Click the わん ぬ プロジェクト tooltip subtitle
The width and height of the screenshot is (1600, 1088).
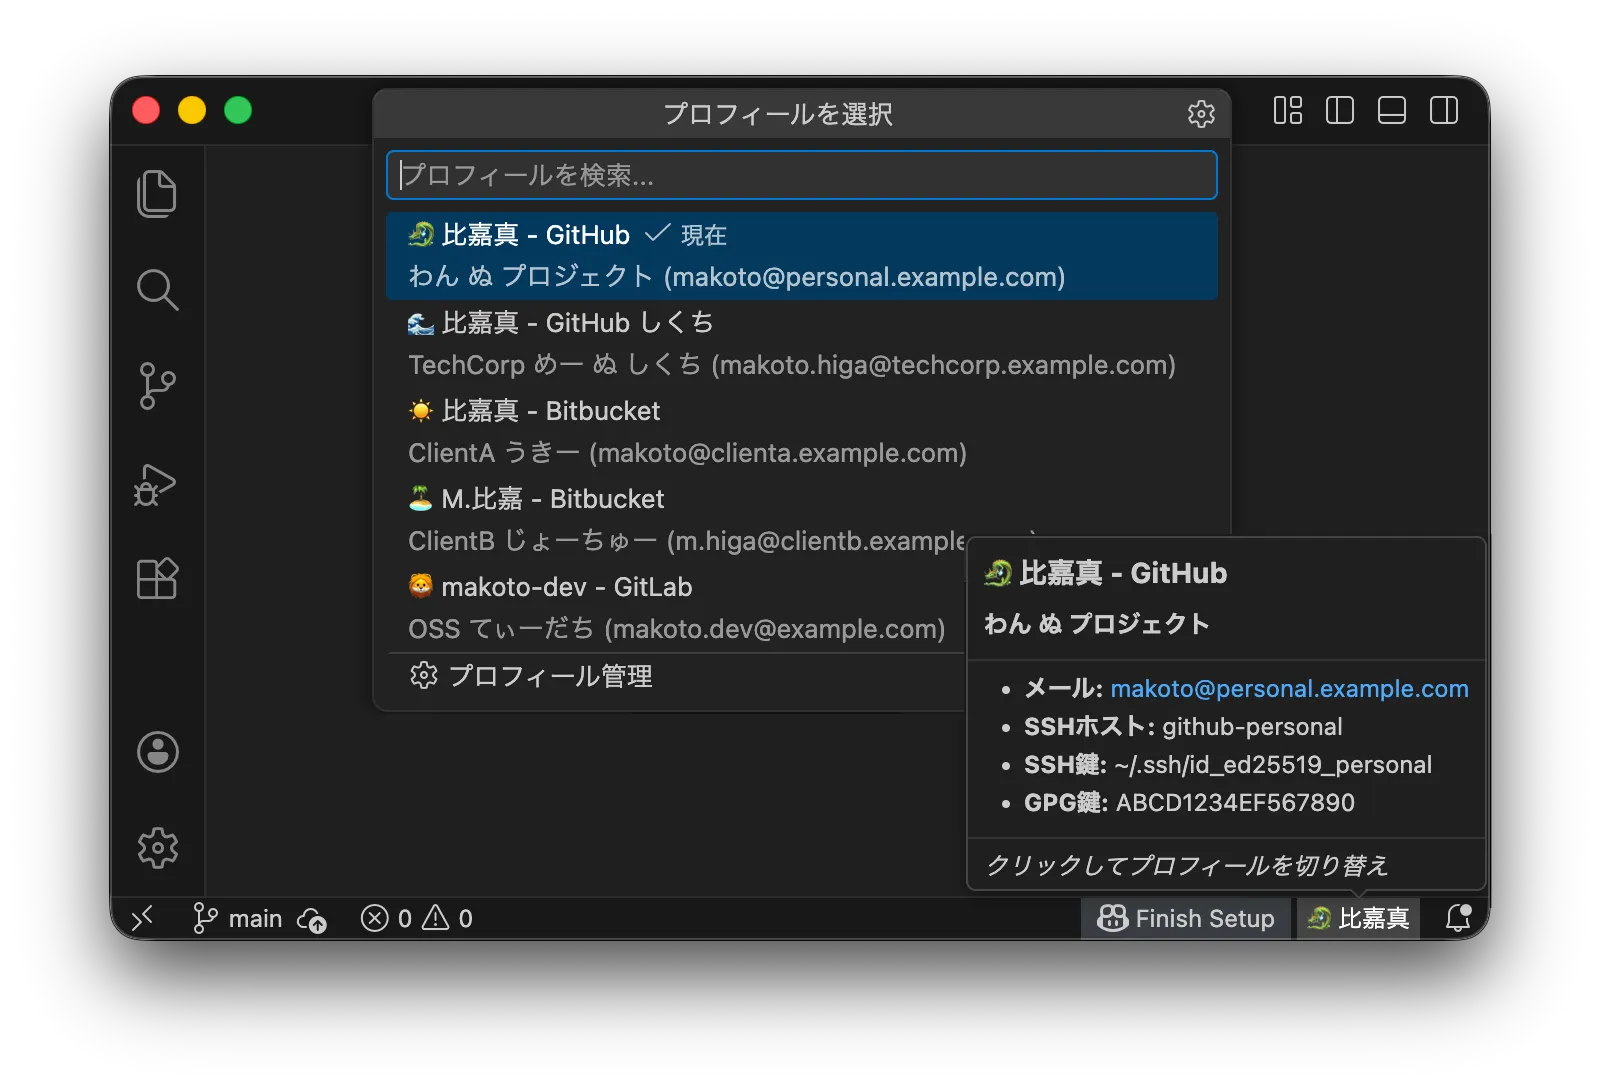(x=1097, y=624)
